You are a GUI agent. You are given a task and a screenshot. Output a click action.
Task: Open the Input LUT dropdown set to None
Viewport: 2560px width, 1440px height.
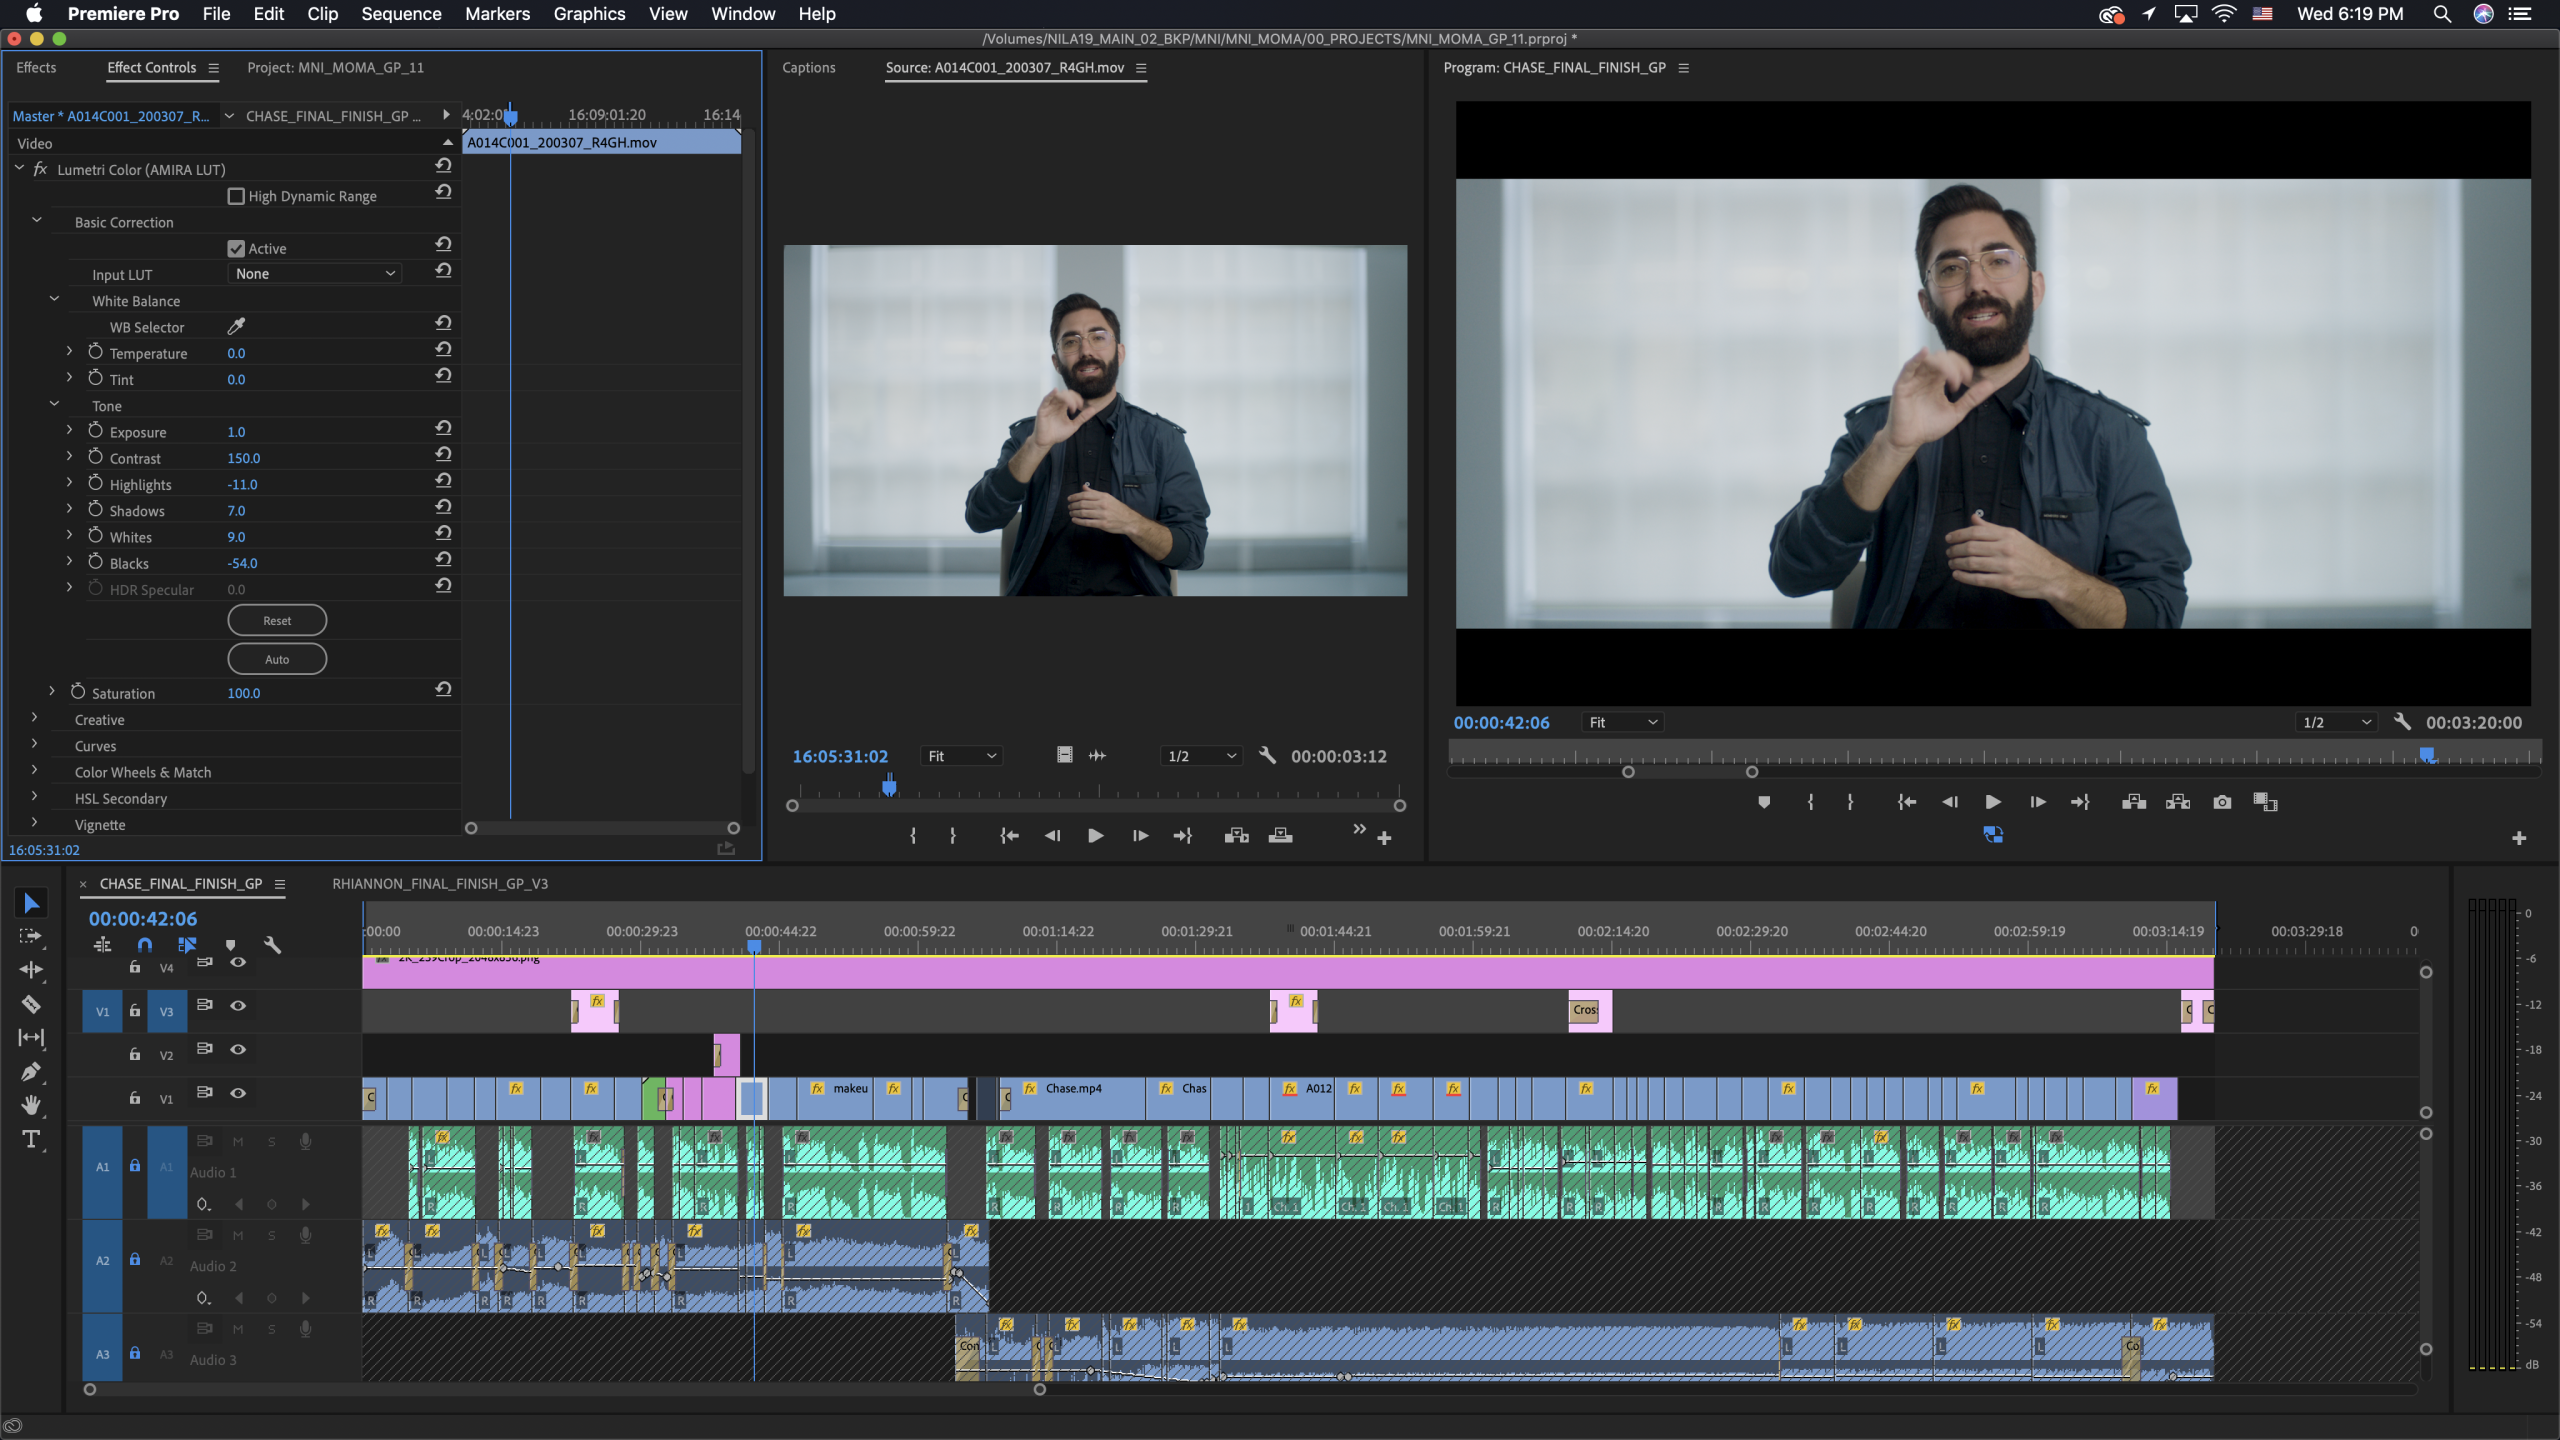[313, 273]
